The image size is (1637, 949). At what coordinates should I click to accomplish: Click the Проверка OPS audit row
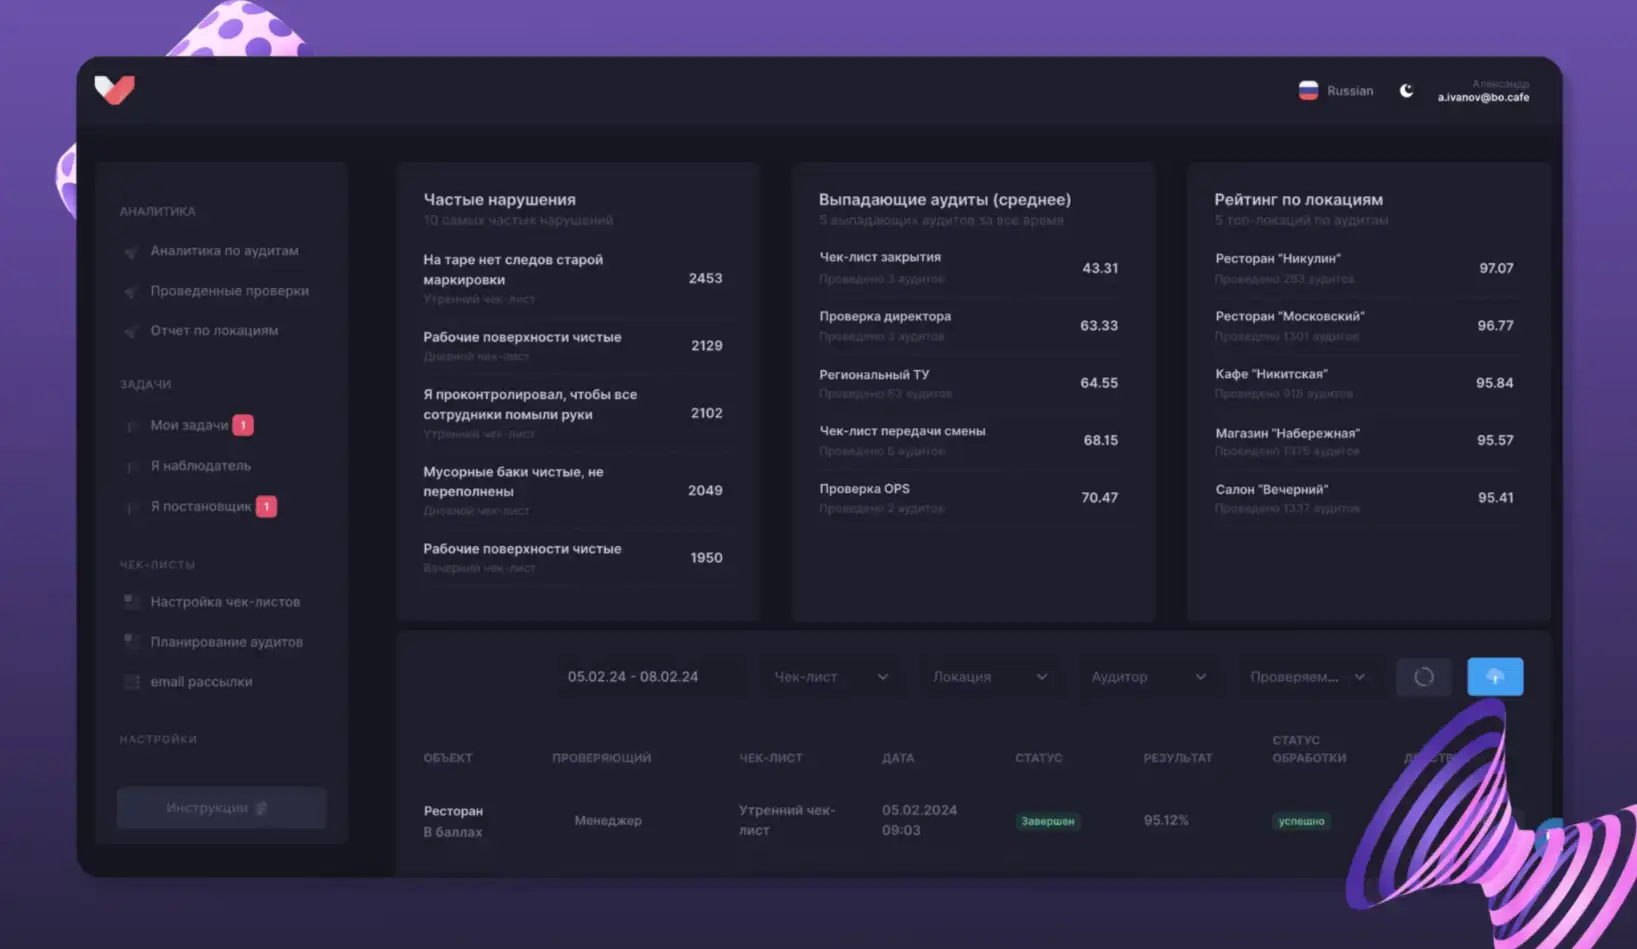coord(969,498)
